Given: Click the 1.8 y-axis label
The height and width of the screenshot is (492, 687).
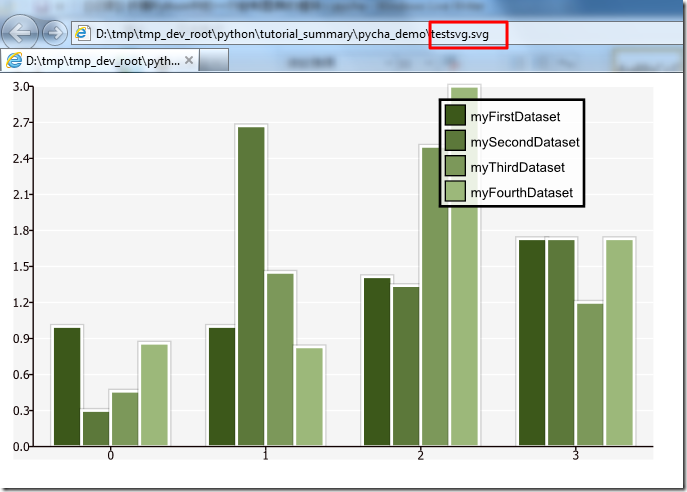Looking at the screenshot, I should (21, 230).
